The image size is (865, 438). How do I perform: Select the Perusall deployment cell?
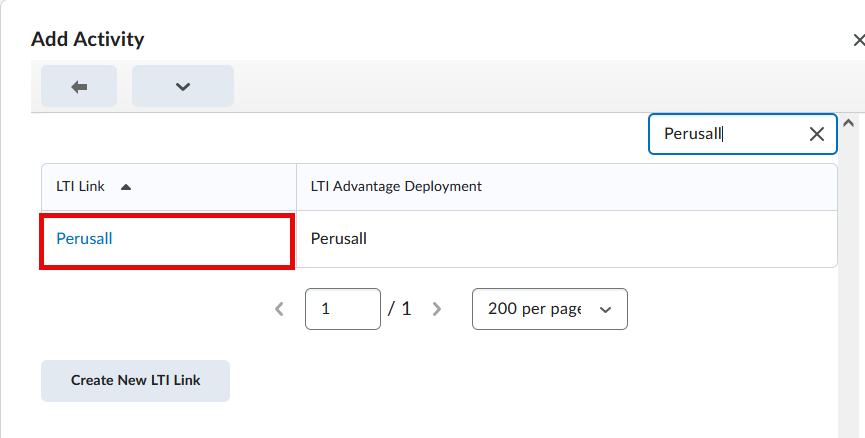click(x=339, y=239)
